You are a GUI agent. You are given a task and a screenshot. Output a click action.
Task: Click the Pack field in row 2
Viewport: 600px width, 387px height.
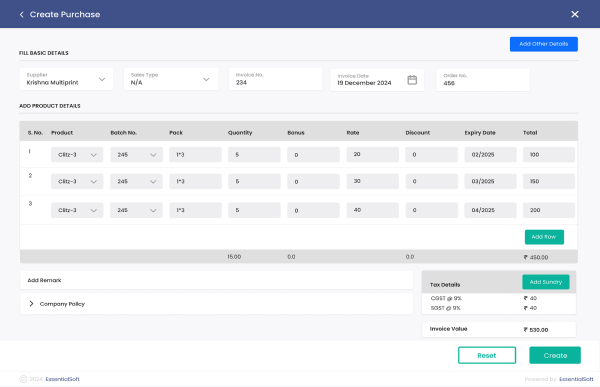click(195, 181)
